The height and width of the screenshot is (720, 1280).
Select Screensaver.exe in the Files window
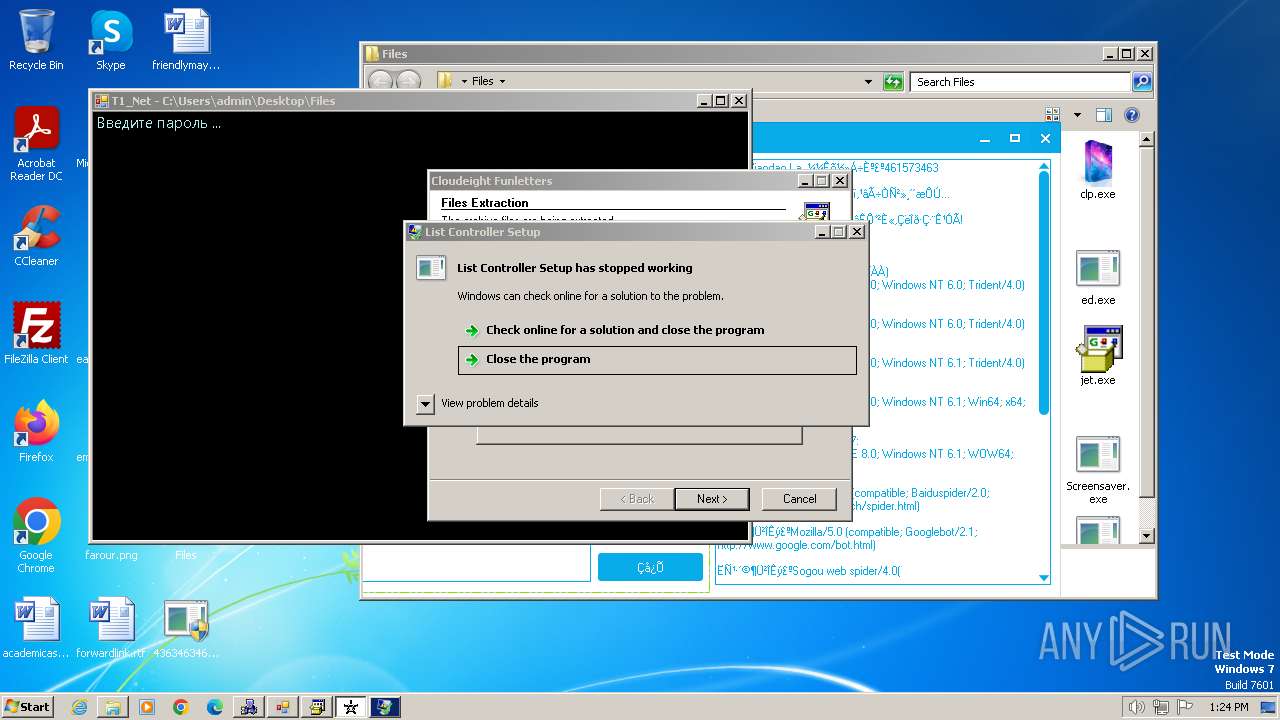1098,470
